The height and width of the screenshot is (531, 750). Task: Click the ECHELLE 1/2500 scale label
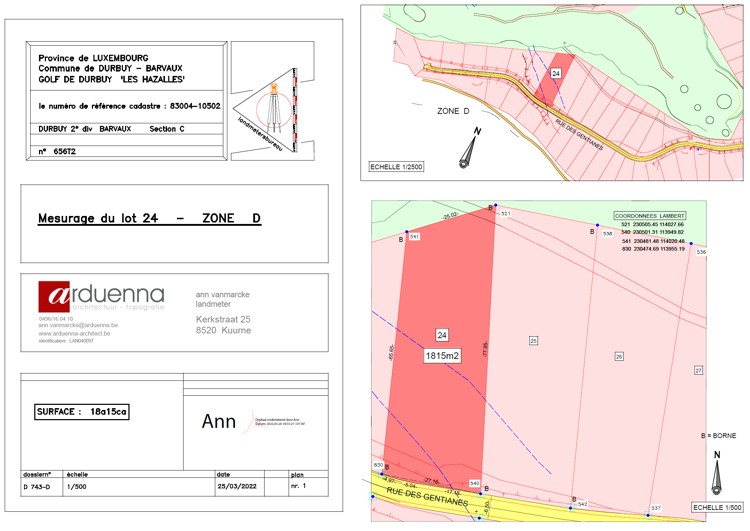click(396, 167)
